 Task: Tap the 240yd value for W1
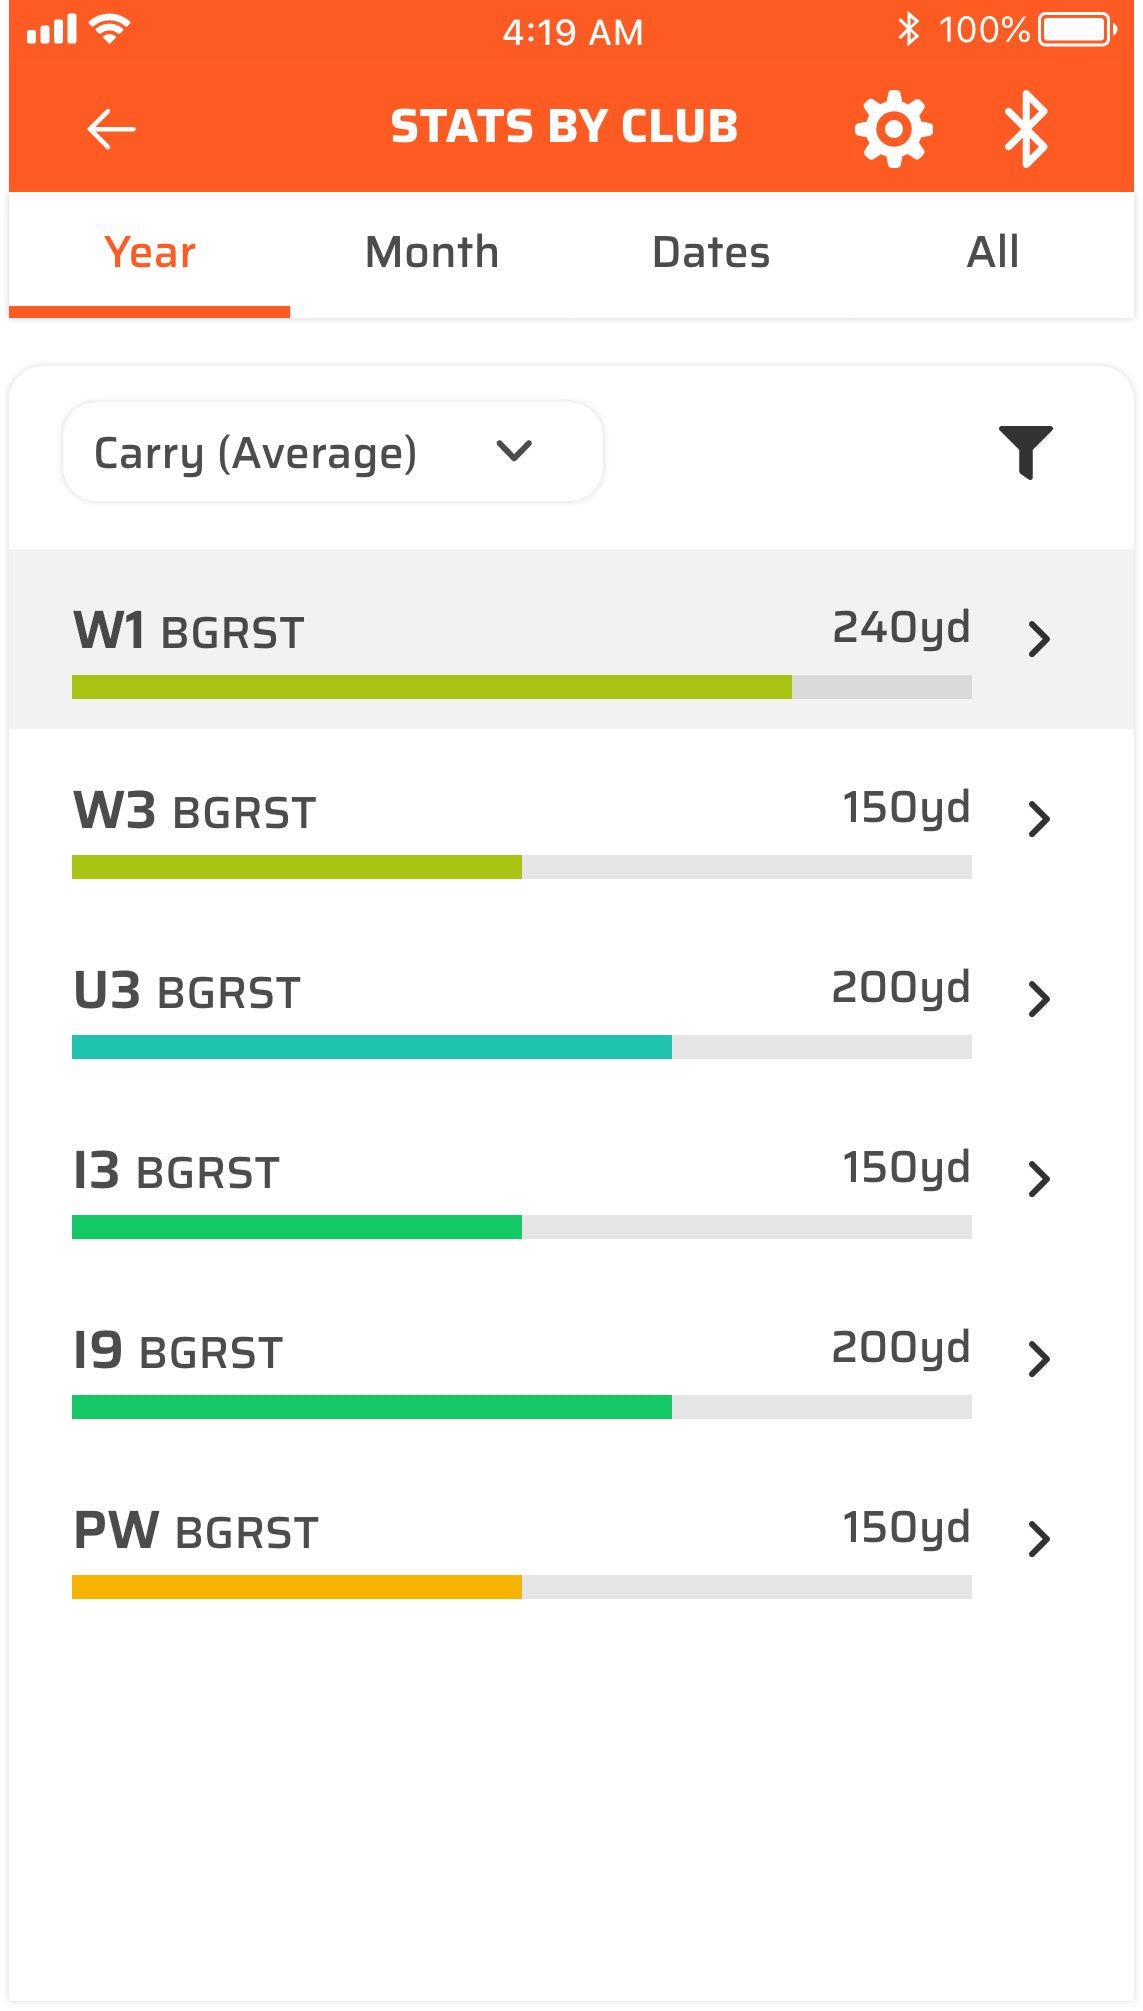pyautogui.click(x=901, y=628)
